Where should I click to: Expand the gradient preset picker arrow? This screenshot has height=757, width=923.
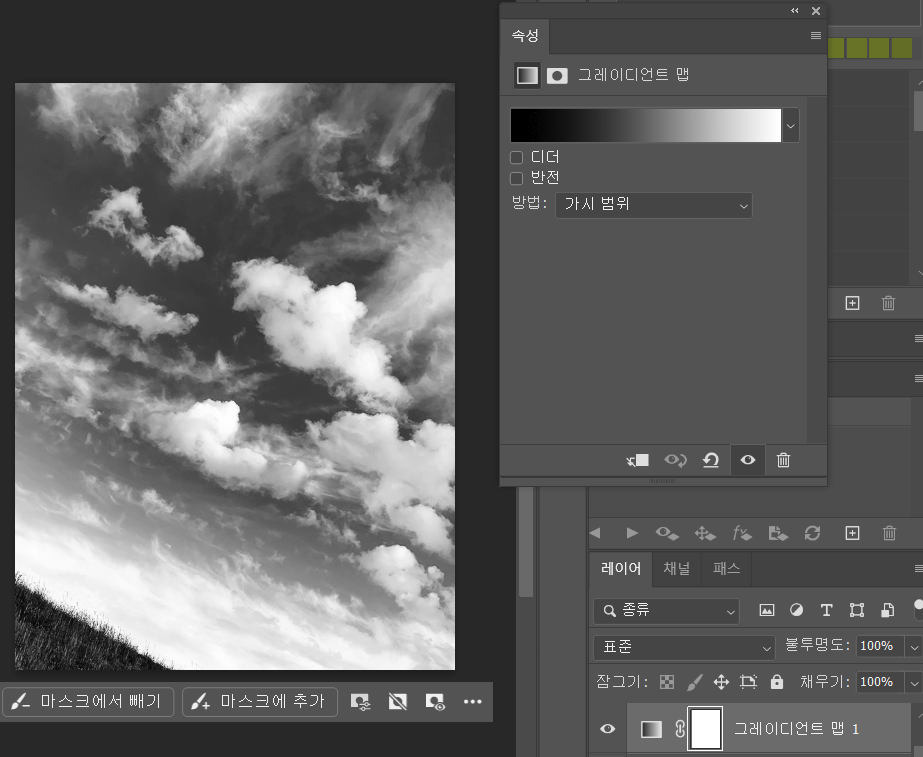791,126
